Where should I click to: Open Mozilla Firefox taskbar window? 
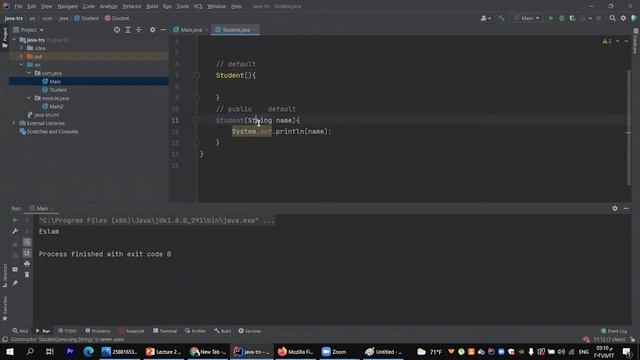(295, 351)
